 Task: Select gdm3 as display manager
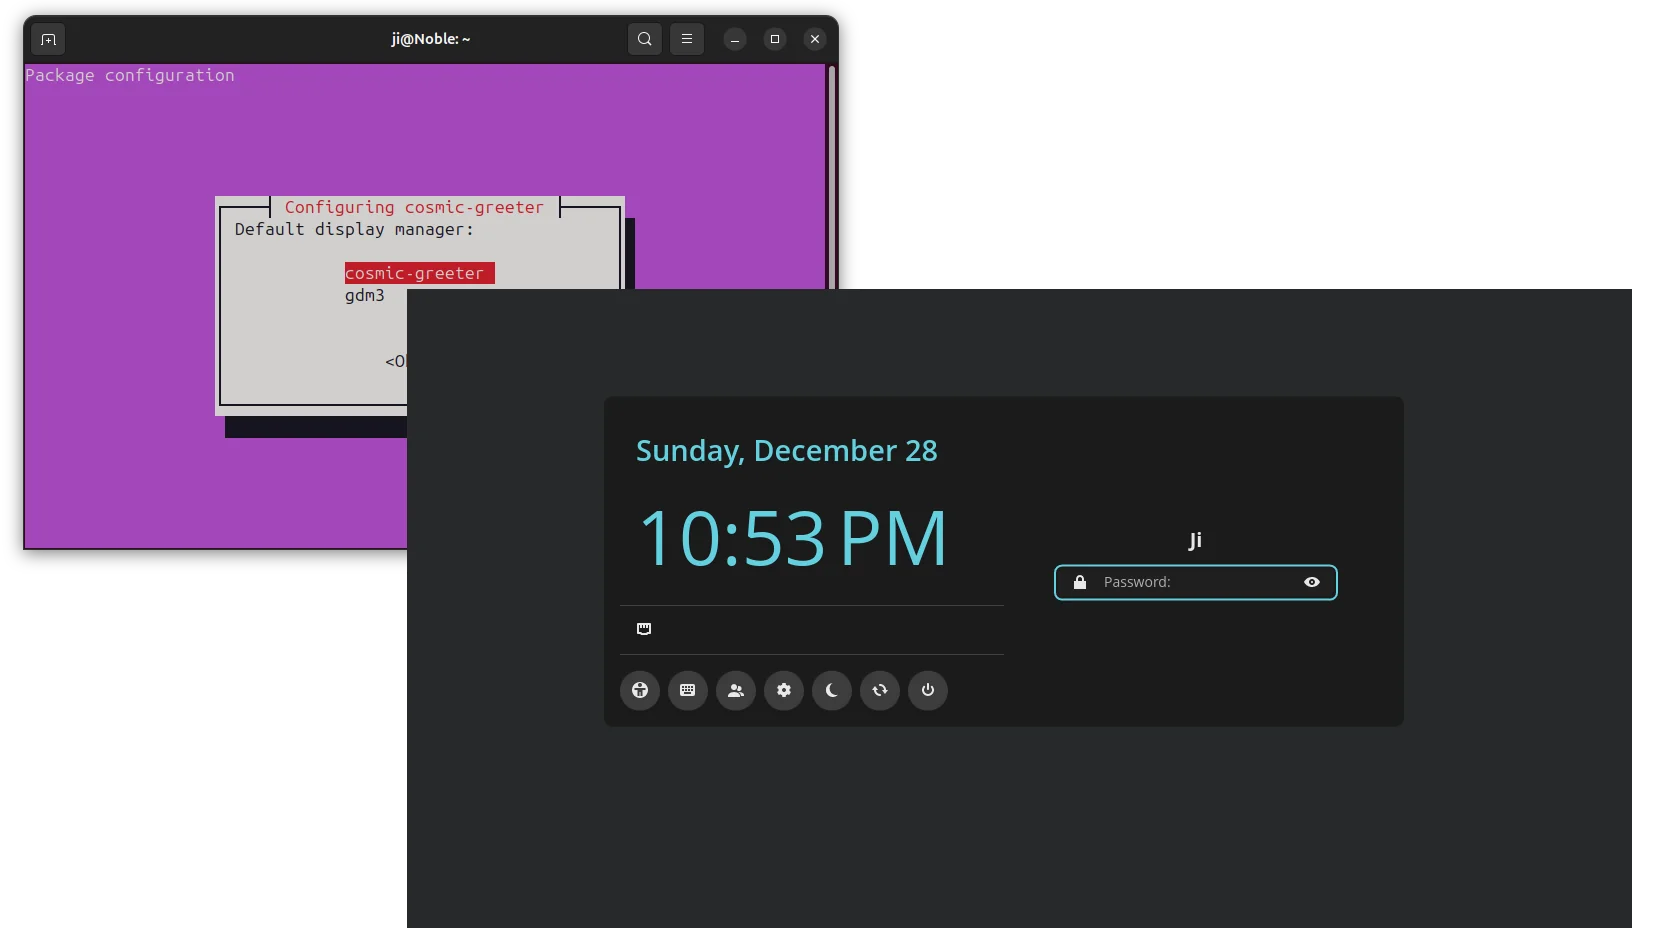(x=365, y=295)
